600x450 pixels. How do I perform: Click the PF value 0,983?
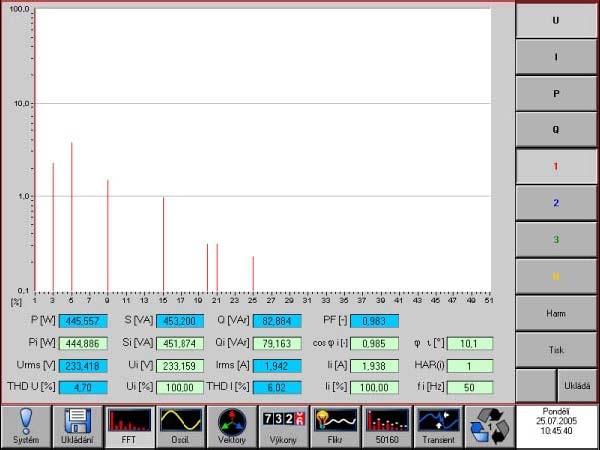(374, 321)
